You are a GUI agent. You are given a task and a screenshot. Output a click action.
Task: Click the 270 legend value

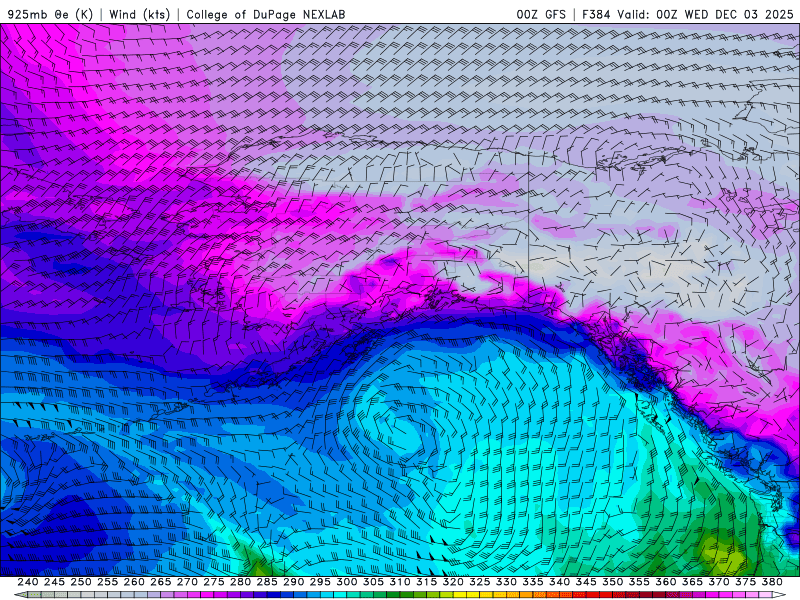coord(187,582)
